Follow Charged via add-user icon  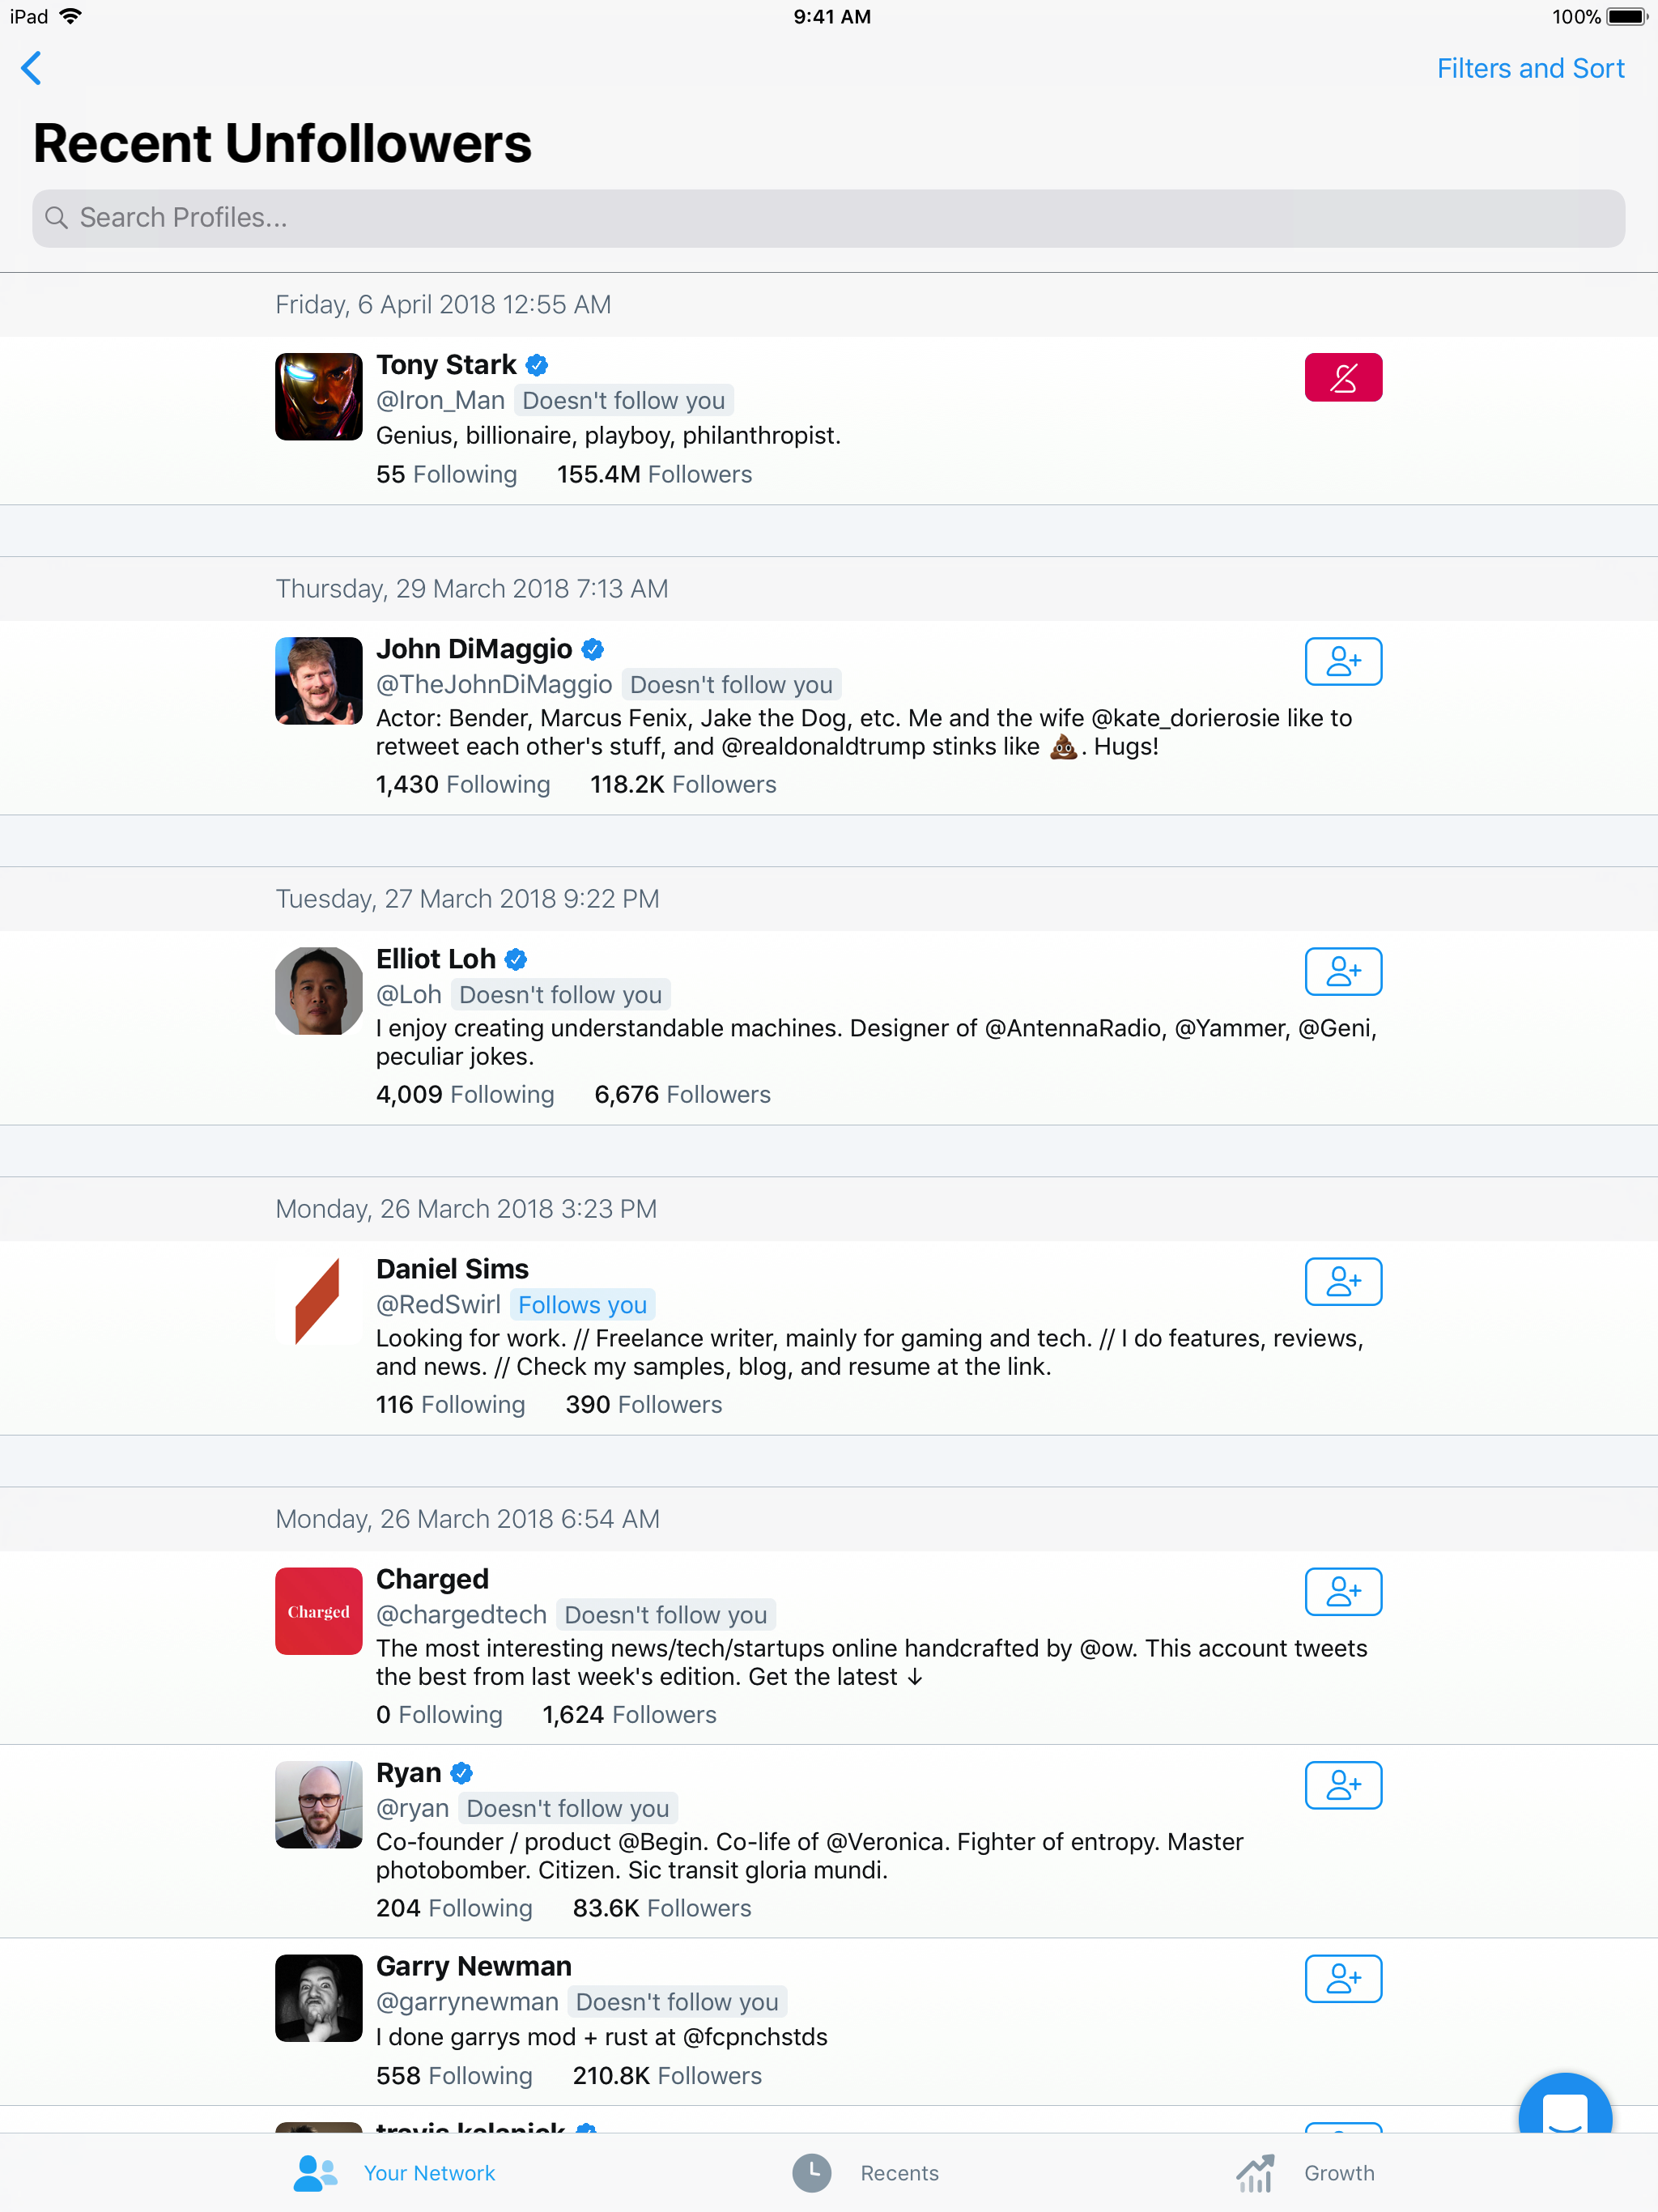[1342, 1591]
